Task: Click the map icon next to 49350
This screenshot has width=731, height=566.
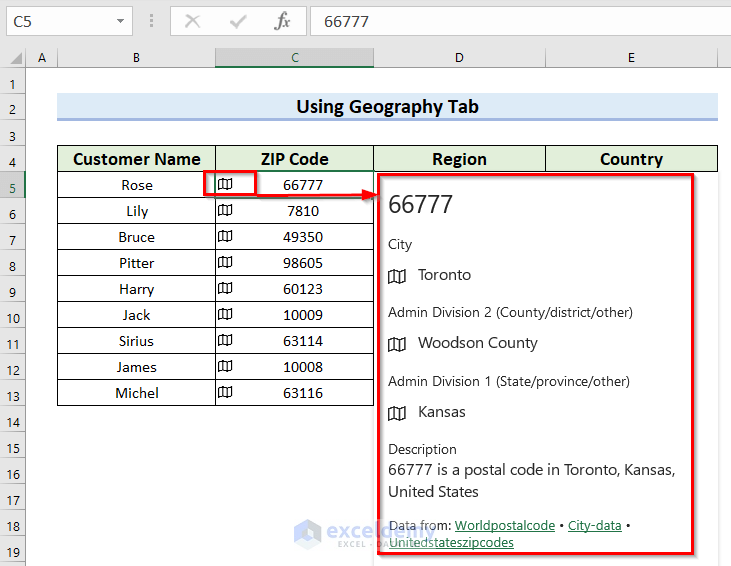Action: pyautogui.click(x=226, y=237)
